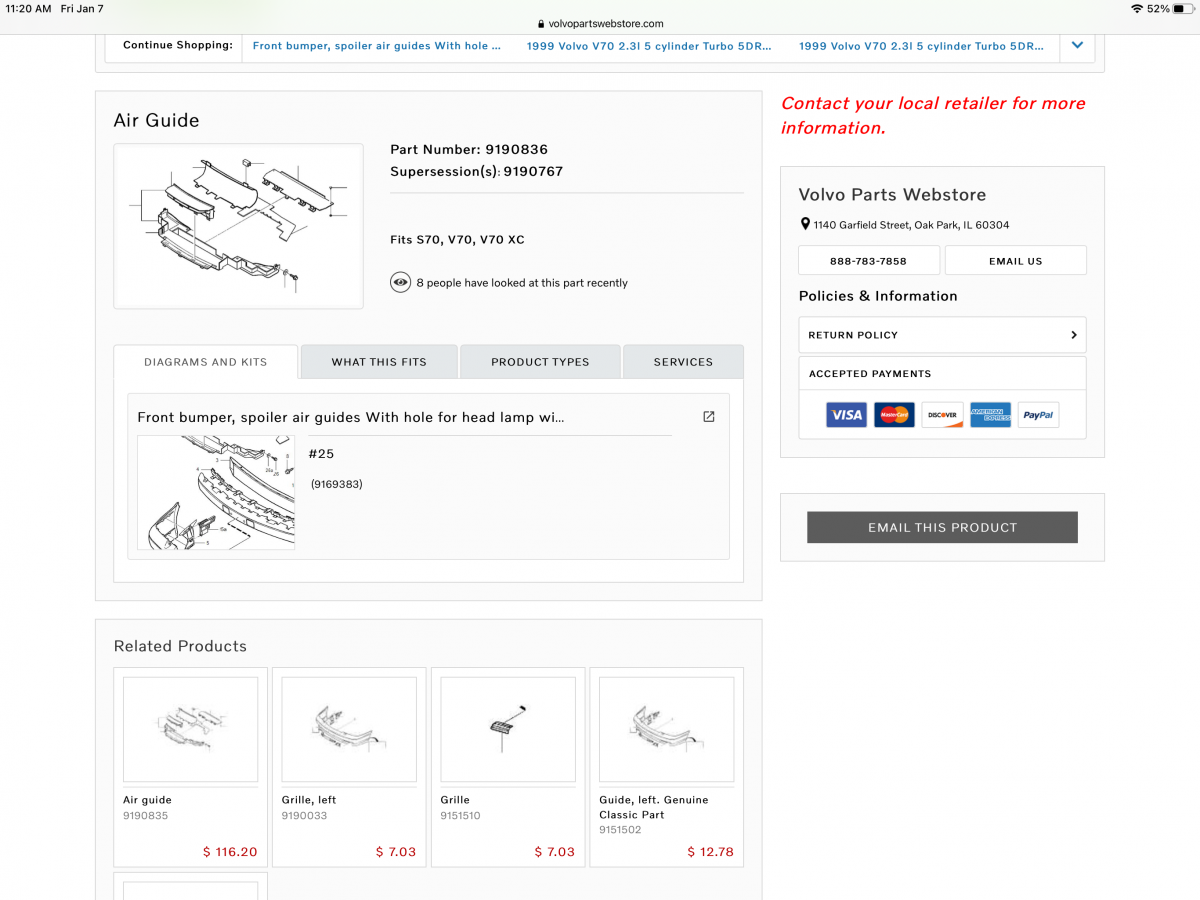Screen dimensions: 1200x900
Task: Expand the Return Policy row
Action: click(x=942, y=335)
